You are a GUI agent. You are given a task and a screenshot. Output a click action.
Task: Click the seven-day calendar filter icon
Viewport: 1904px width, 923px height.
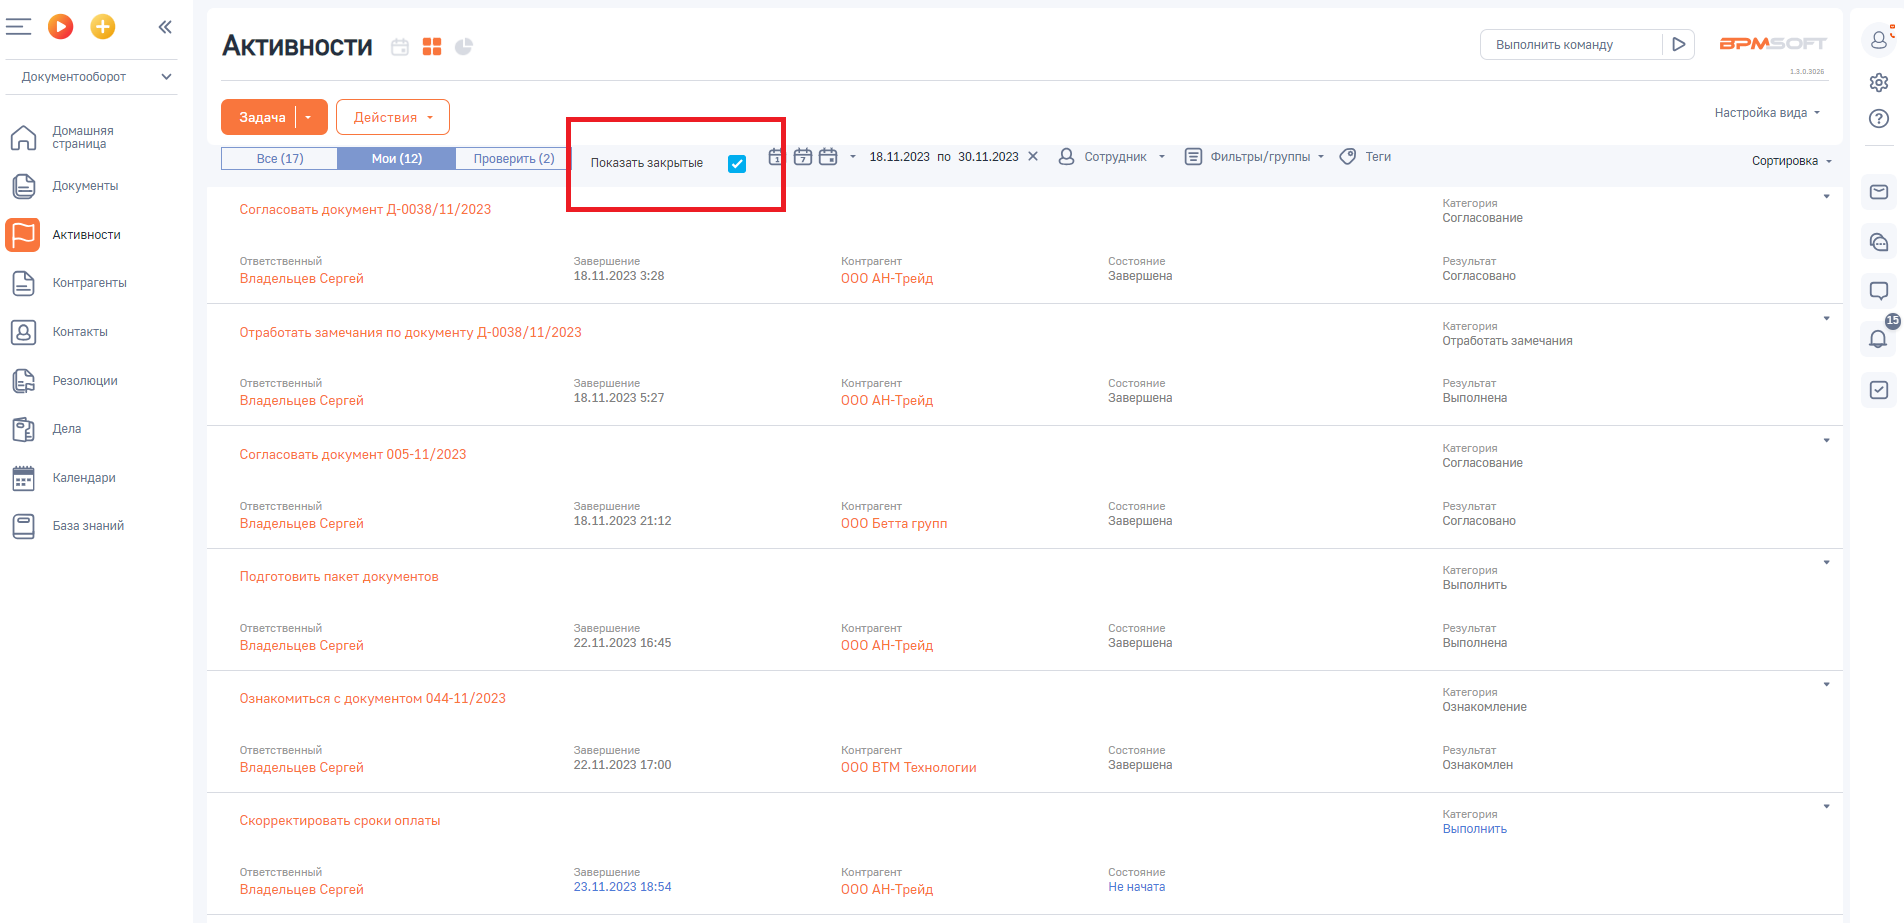[803, 157]
